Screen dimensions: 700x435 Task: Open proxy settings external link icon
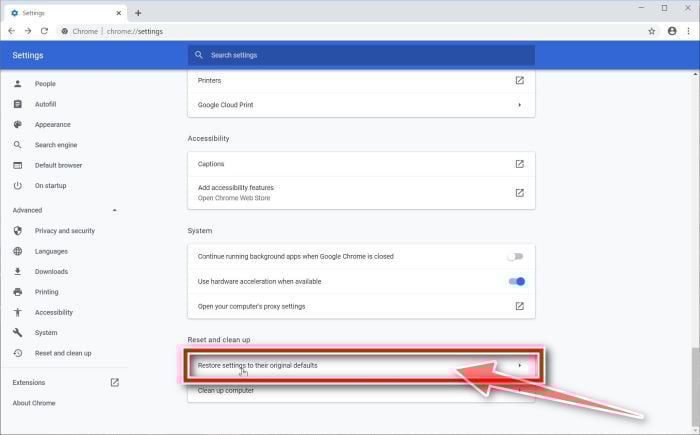[x=520, y=306]
